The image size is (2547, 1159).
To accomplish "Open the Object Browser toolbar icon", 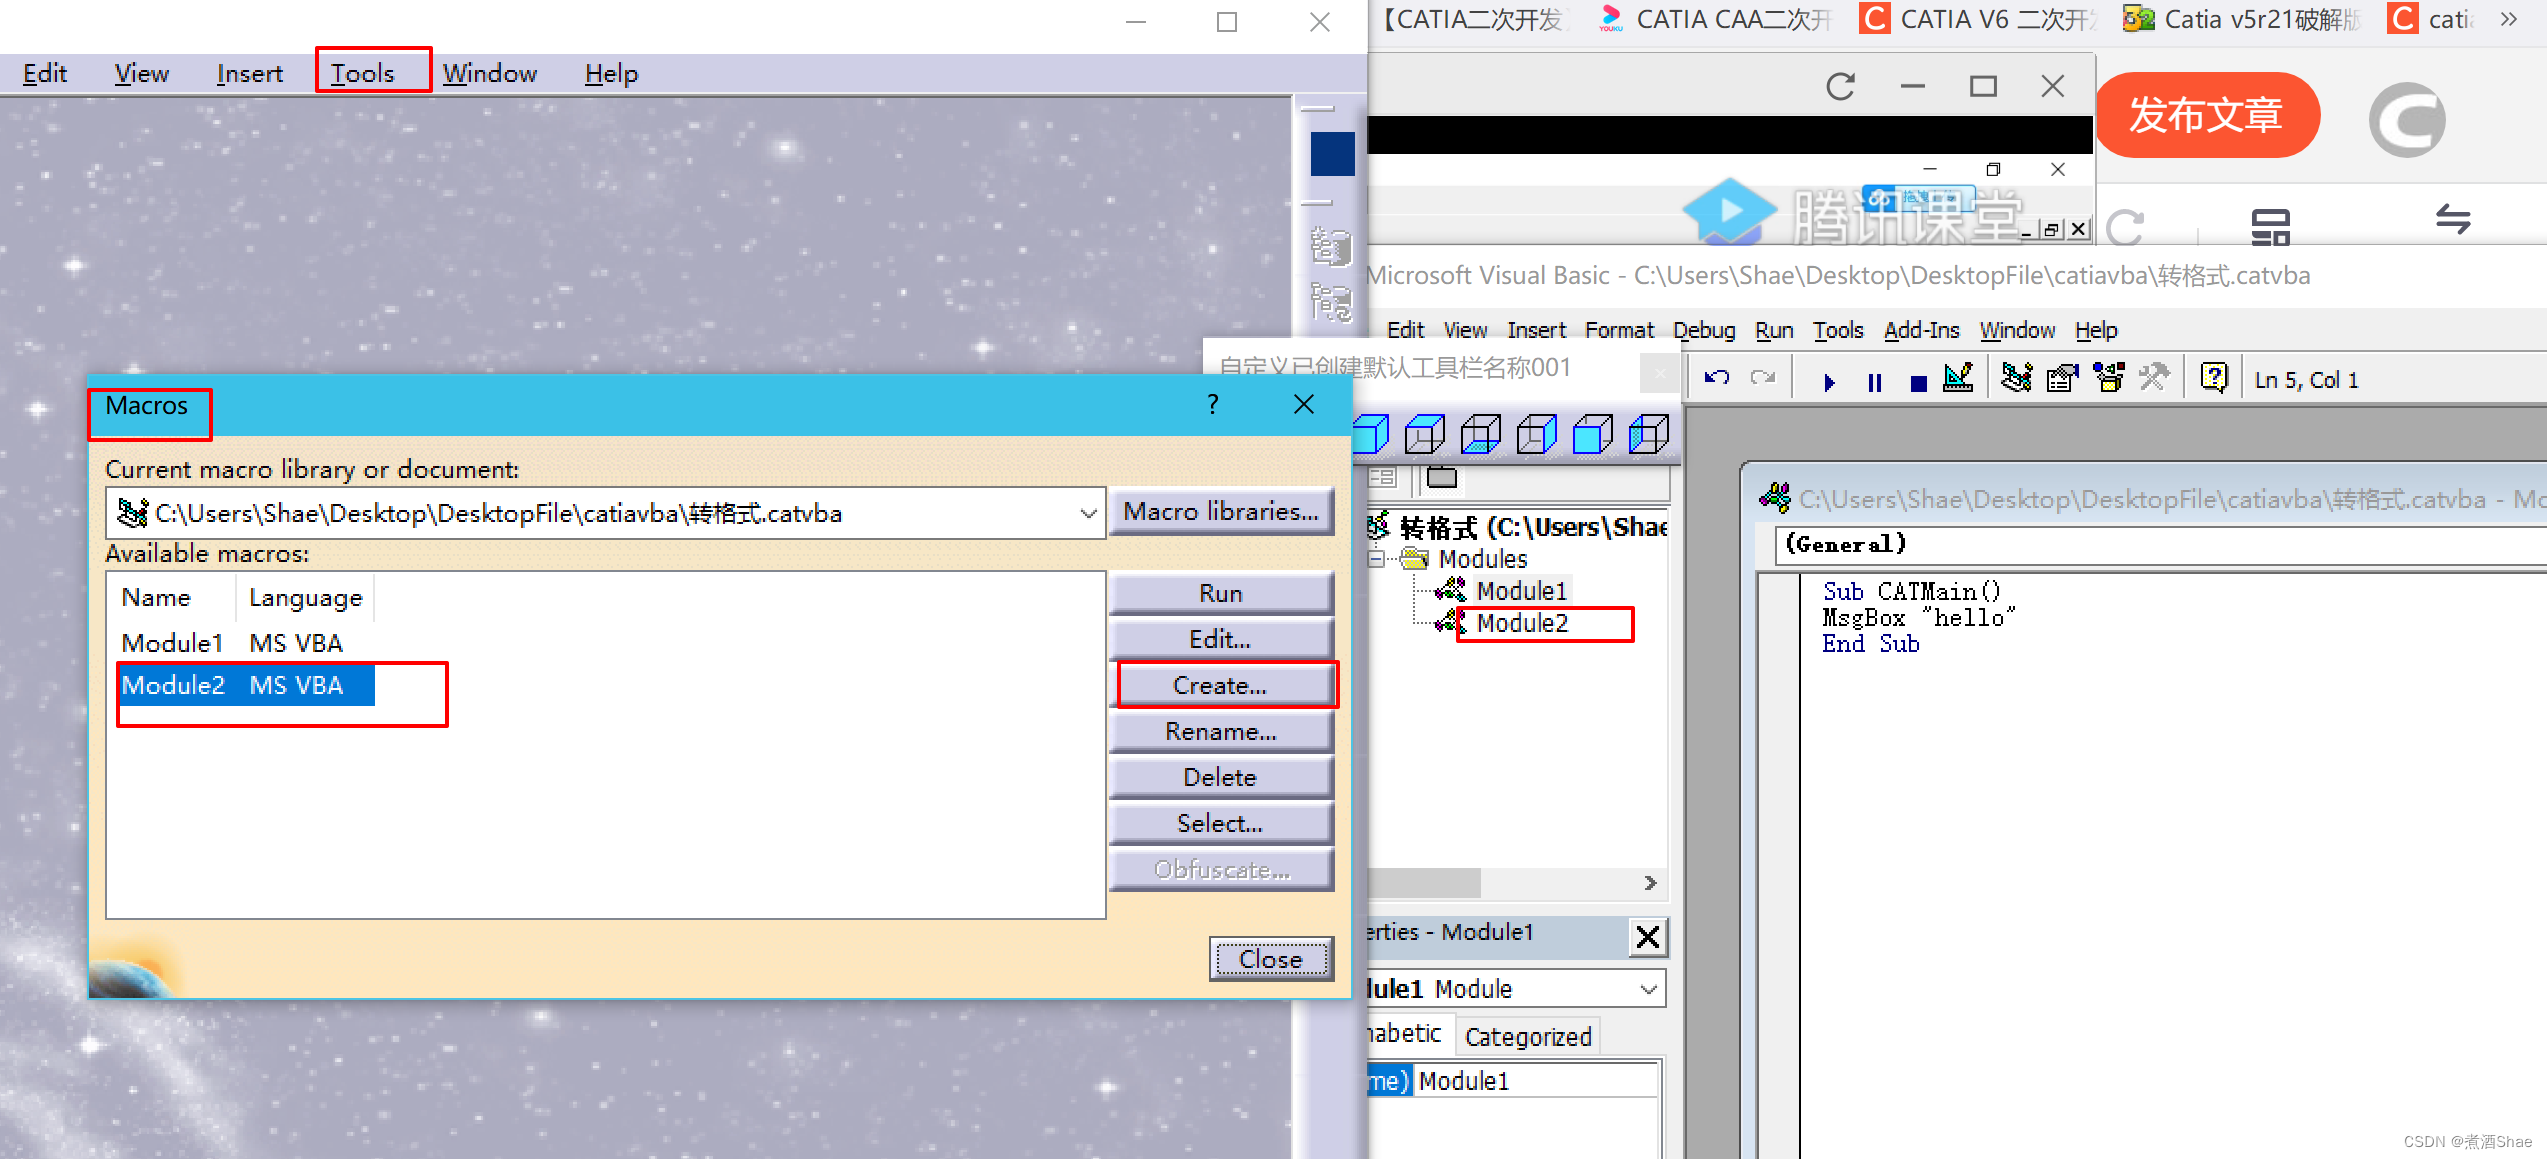I will pos(2108,378).
